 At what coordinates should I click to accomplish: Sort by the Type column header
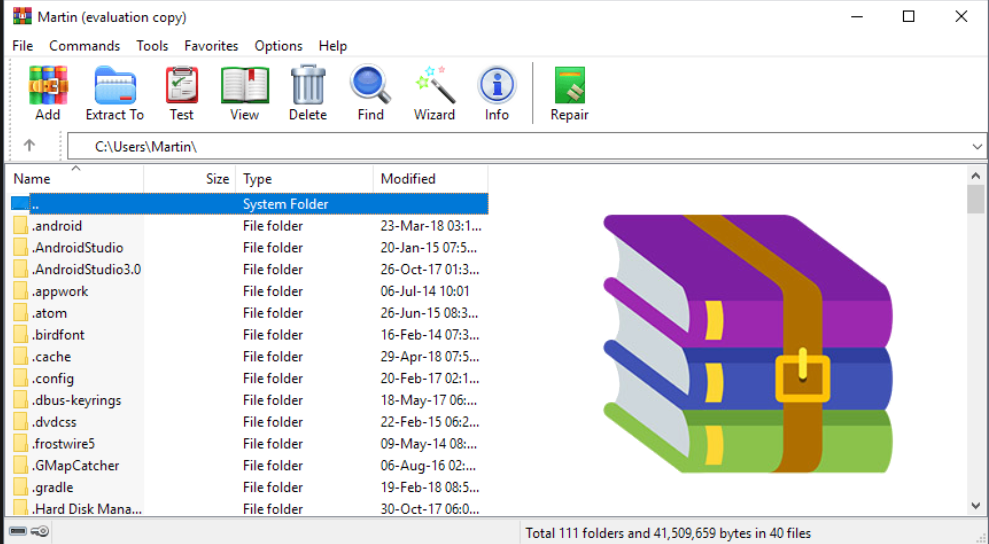point(305,179)
